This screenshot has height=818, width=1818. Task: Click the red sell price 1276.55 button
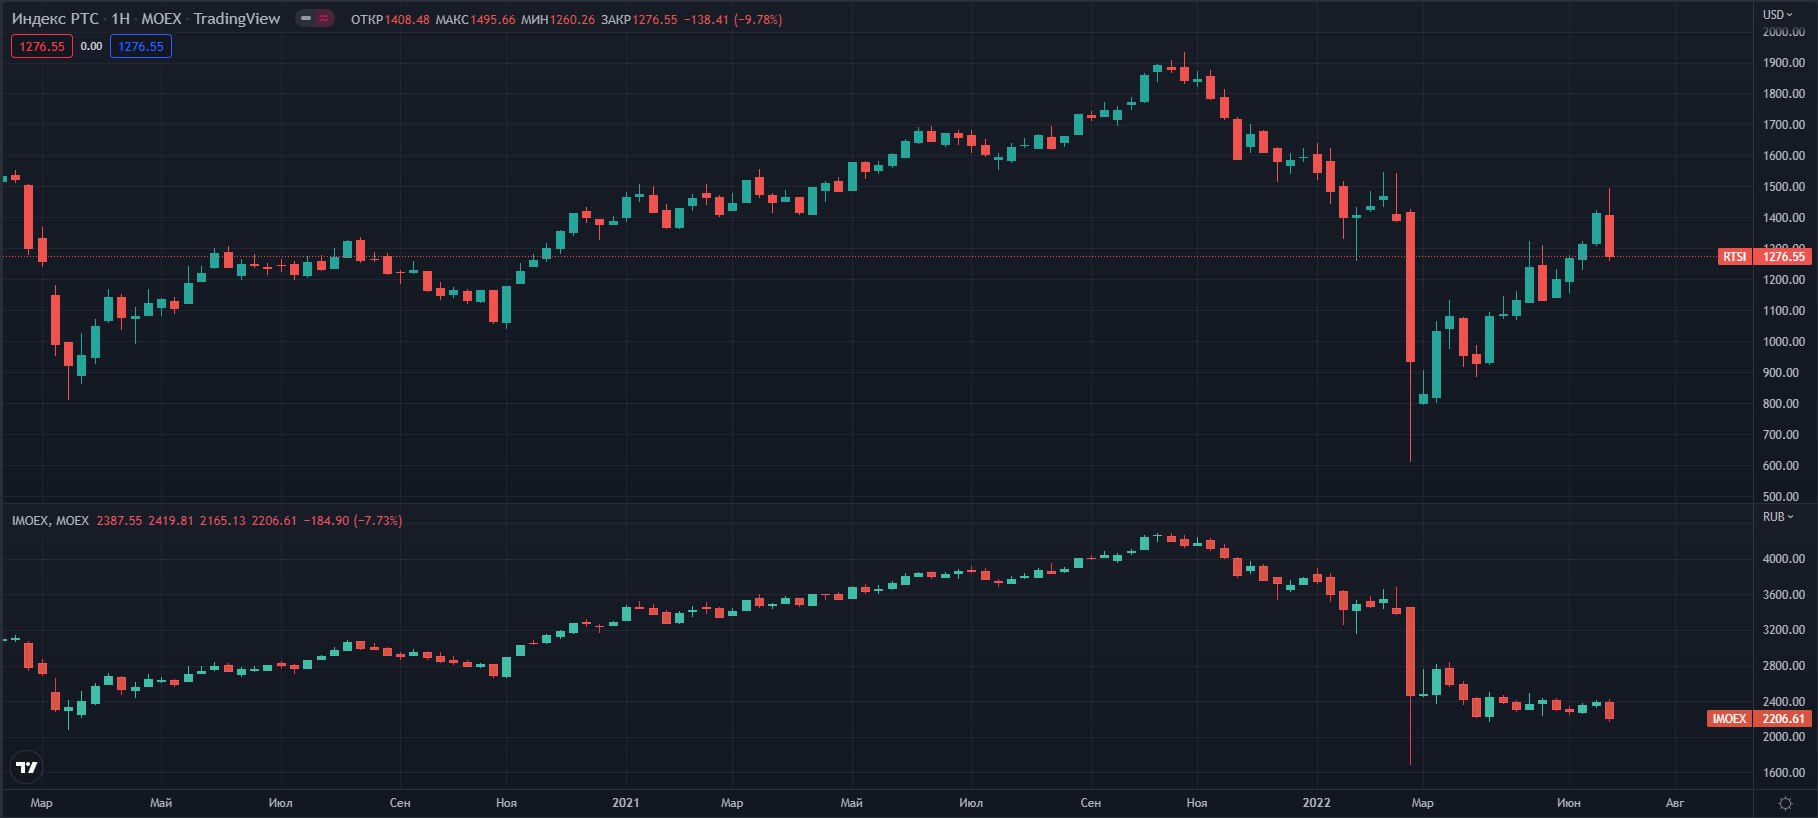tap(42, 46)
